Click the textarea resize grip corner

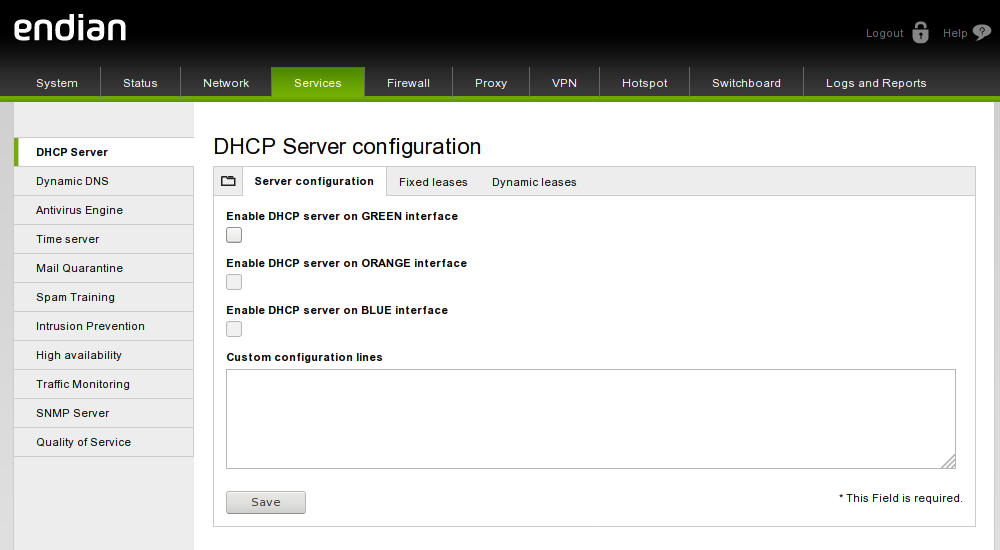tap(949, 461)
